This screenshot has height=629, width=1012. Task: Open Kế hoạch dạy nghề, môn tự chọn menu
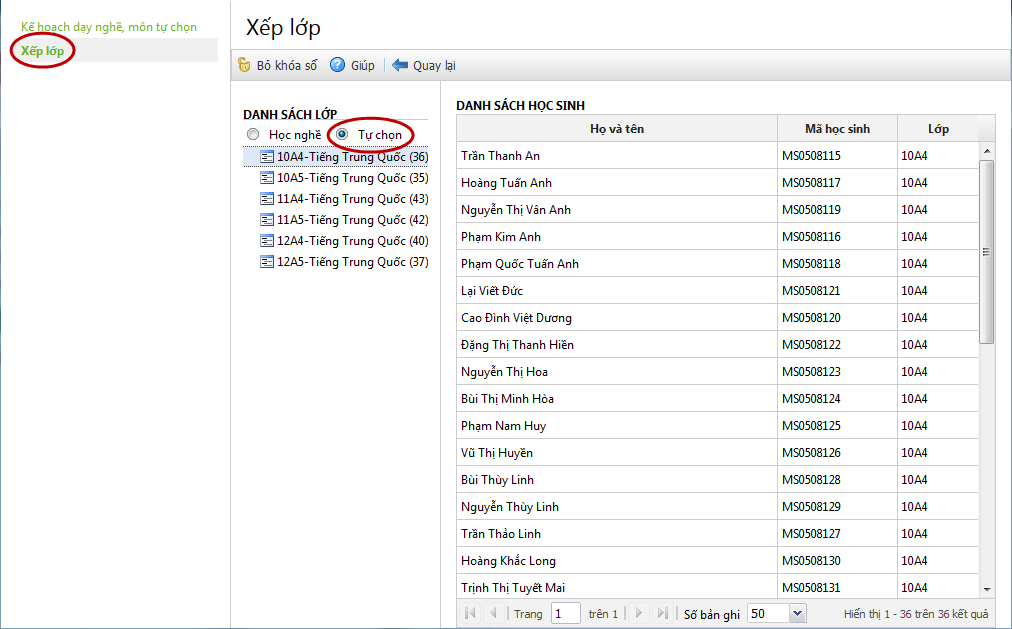click(x=108, y=26)
